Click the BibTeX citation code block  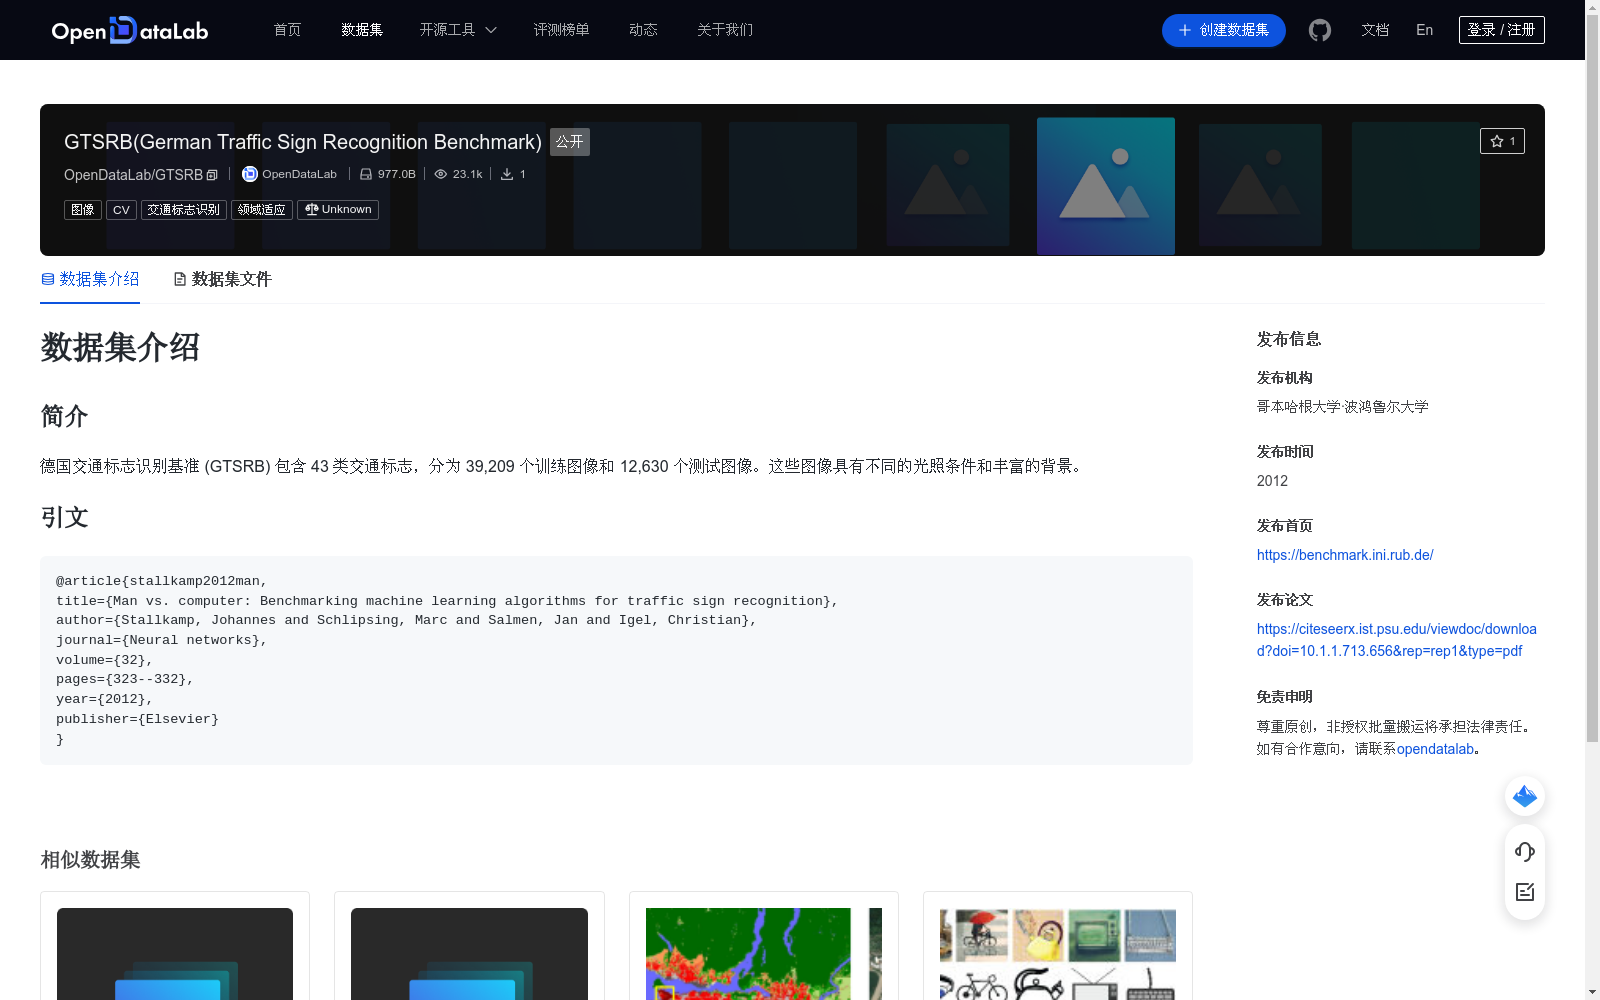point(616,660)
